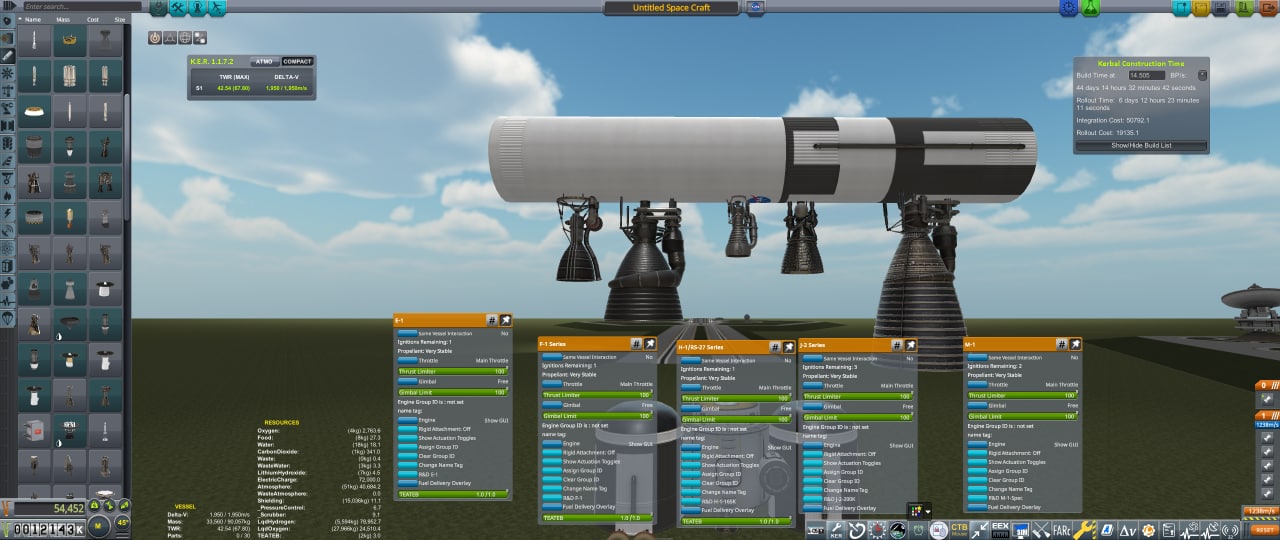
Task: Select the Re-root gizmo tool
Action: 200,37
